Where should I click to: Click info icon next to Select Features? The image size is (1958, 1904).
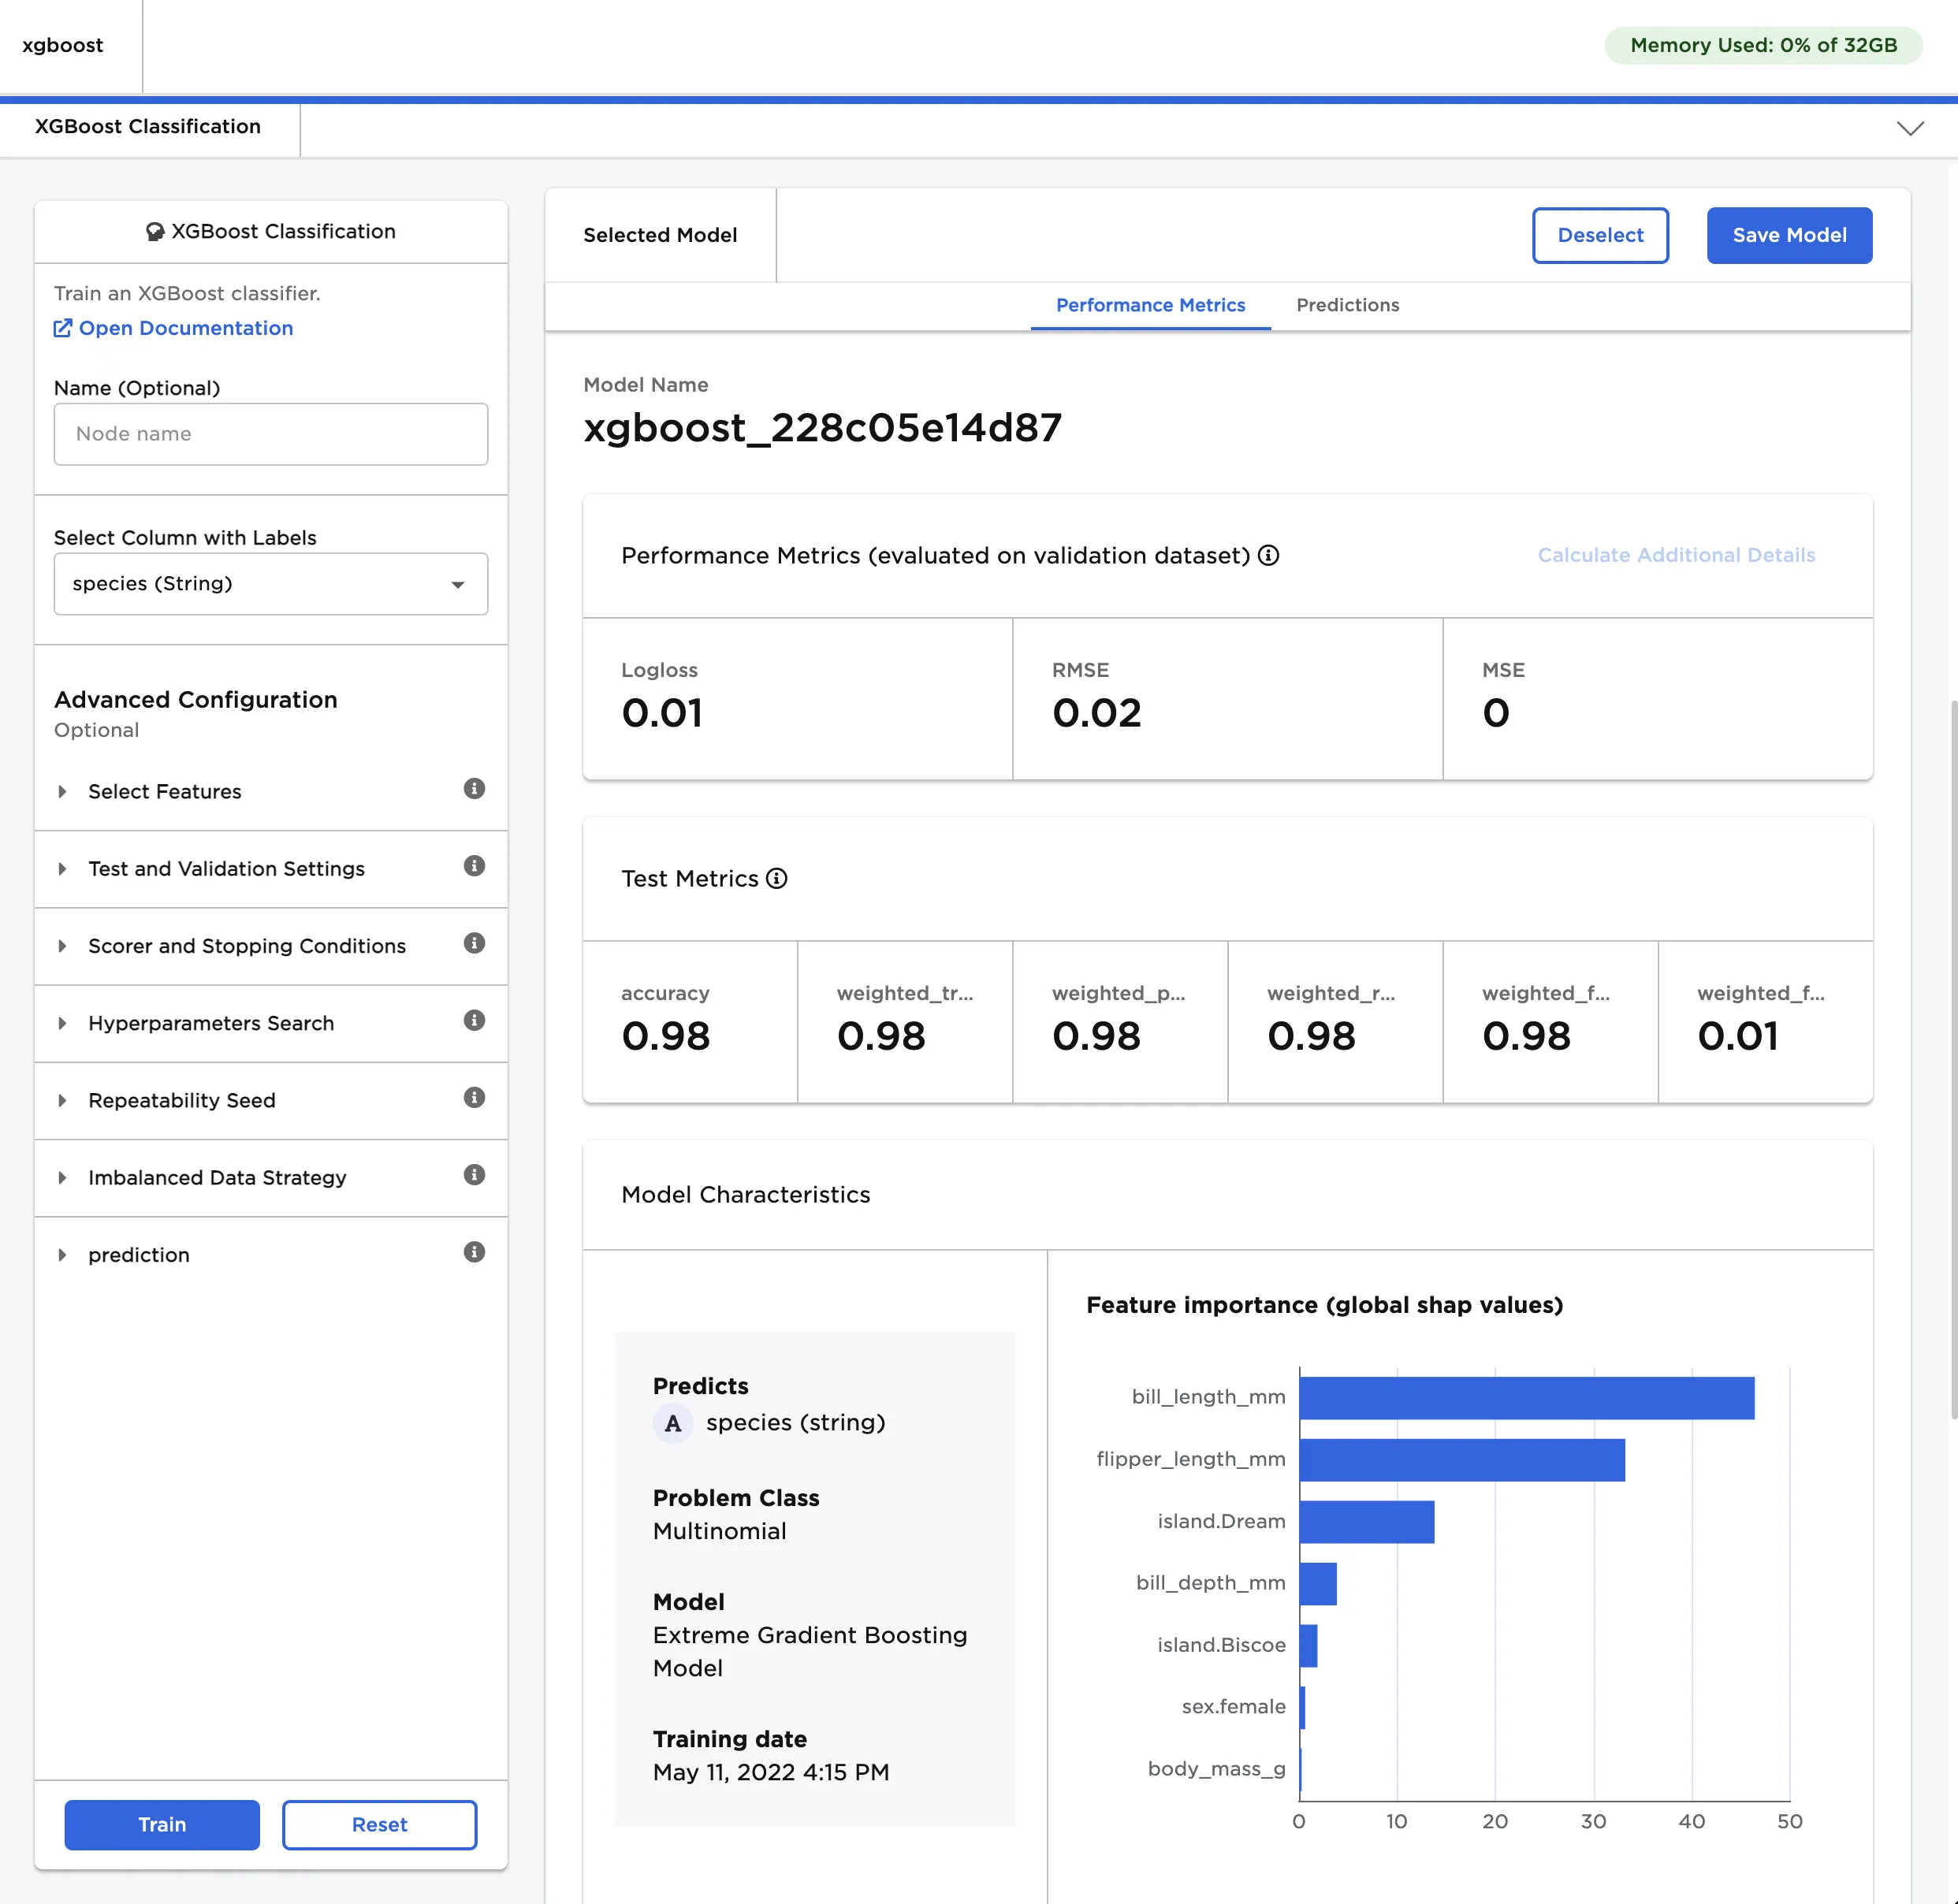(474, 789)
